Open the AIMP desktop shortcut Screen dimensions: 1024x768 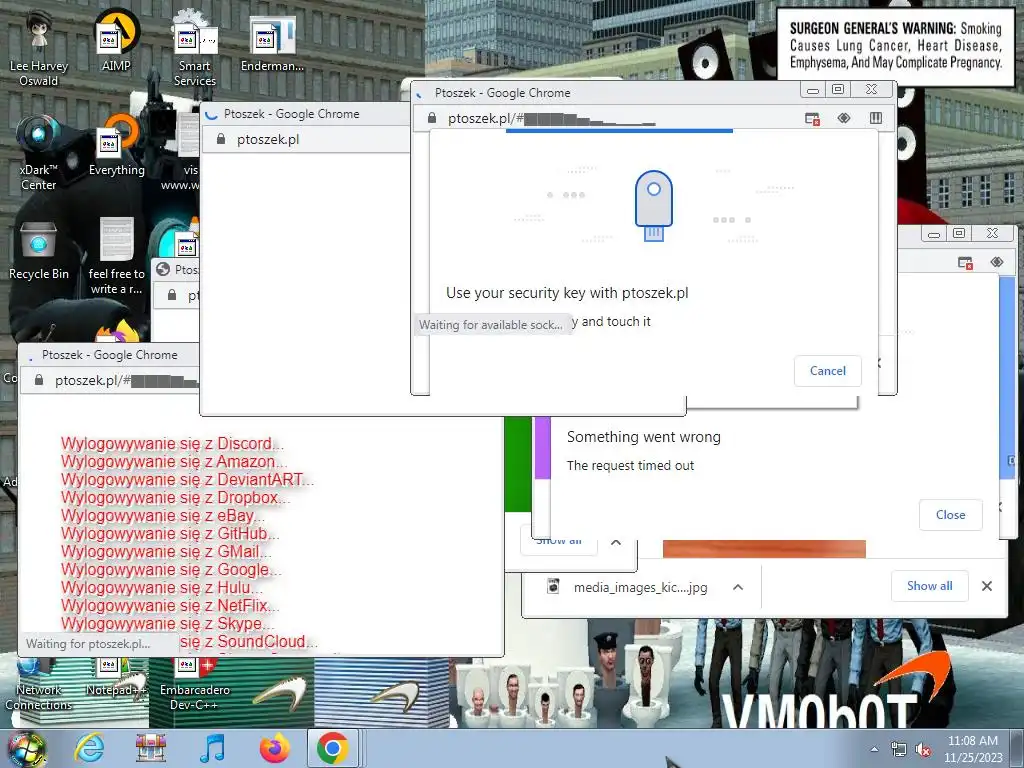coord(116,39)
